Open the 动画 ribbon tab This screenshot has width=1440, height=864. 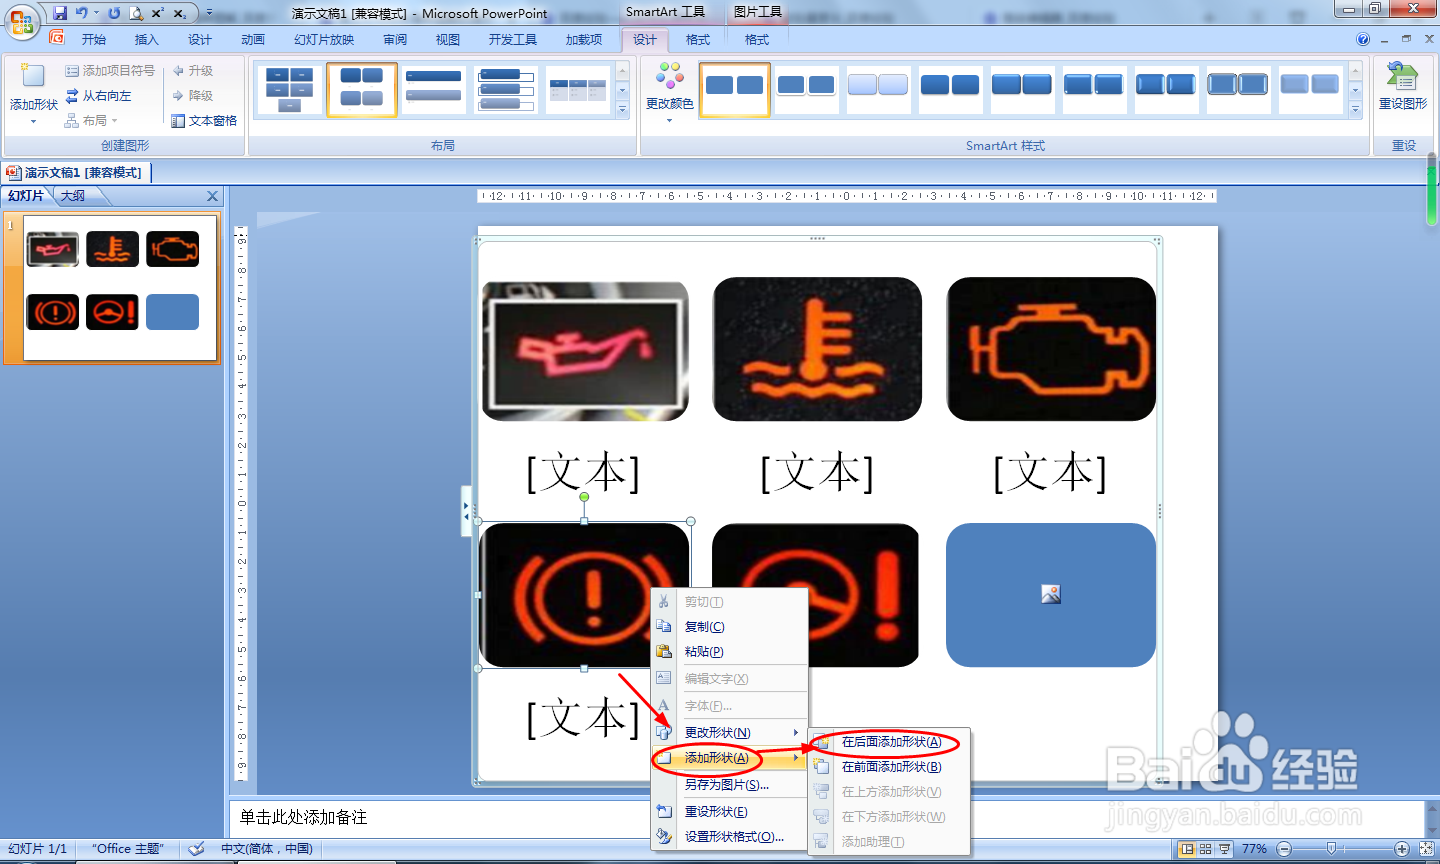(x=253, y=39)
